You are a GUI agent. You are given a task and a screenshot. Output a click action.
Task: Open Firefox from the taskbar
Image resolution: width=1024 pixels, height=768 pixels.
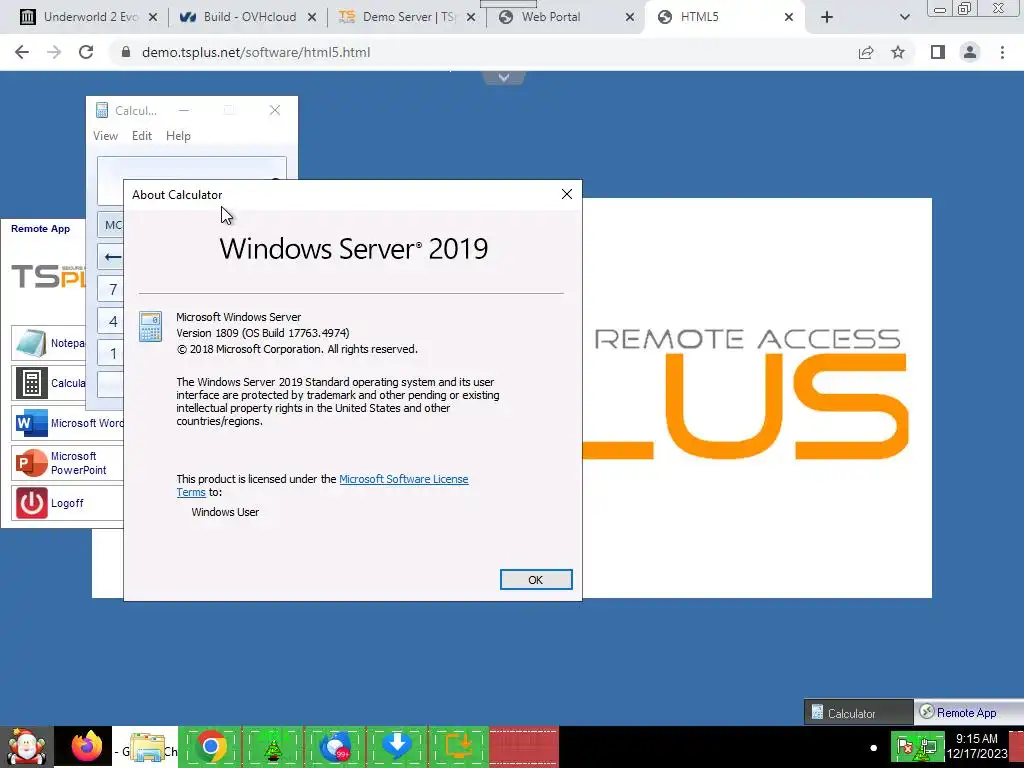[88, 747]
